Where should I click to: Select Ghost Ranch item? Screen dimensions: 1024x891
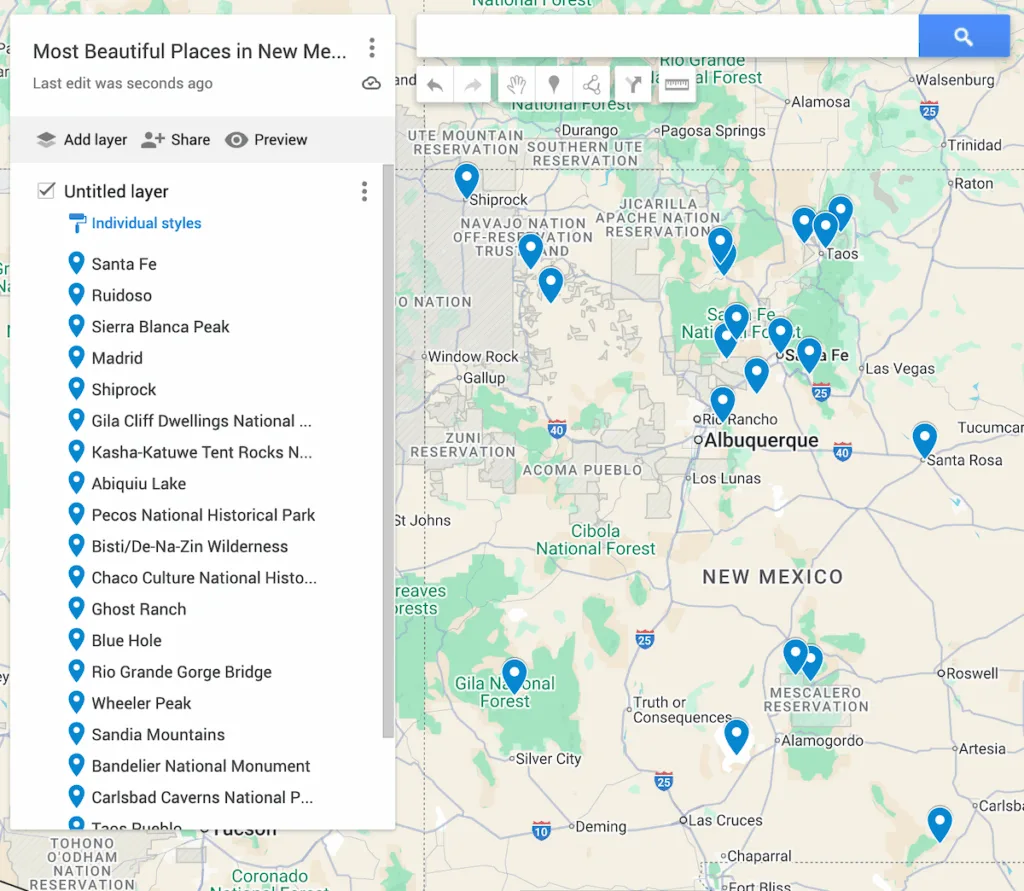tap(138, 609)
